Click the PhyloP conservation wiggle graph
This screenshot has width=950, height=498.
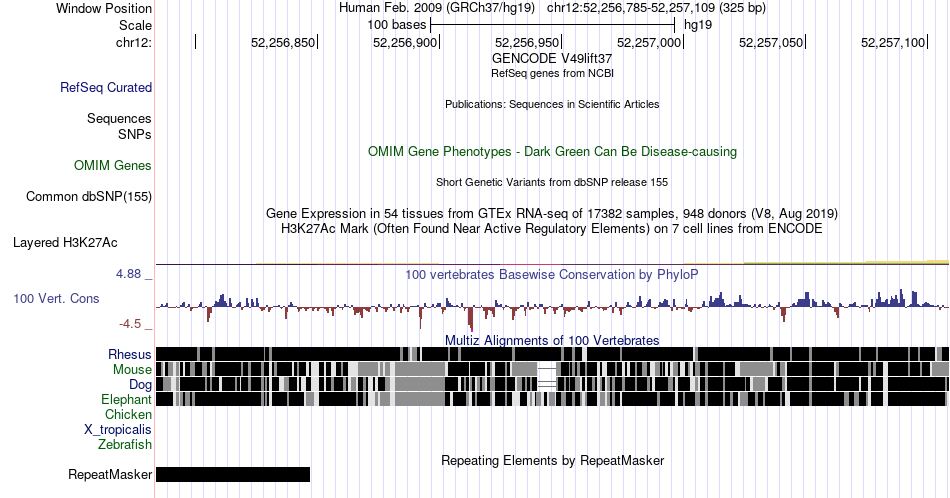[x=552, y=308]
